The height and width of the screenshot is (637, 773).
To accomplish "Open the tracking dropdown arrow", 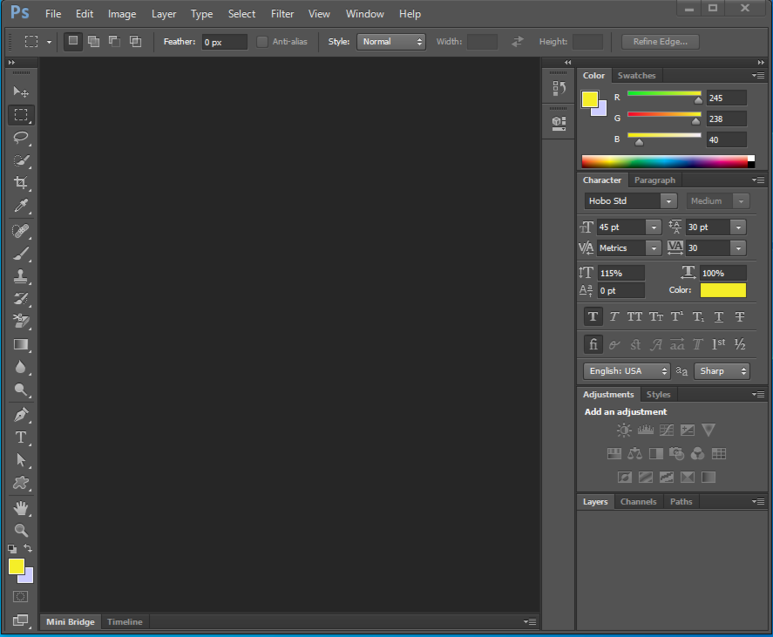I will click(x=738, y=248).
